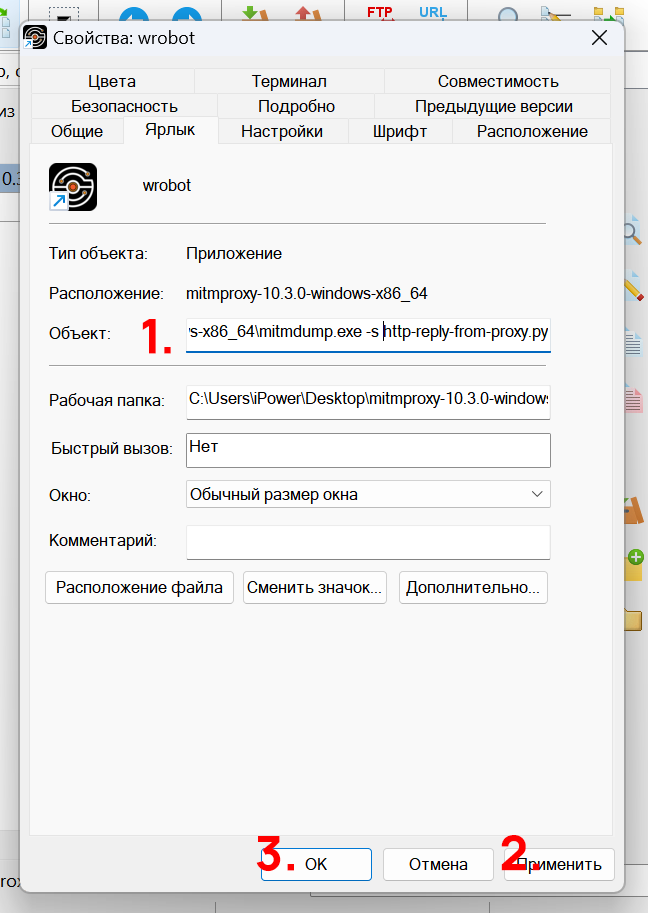648x913 pixels.
Task: Switch to the Общие tab
Action: 77,132
